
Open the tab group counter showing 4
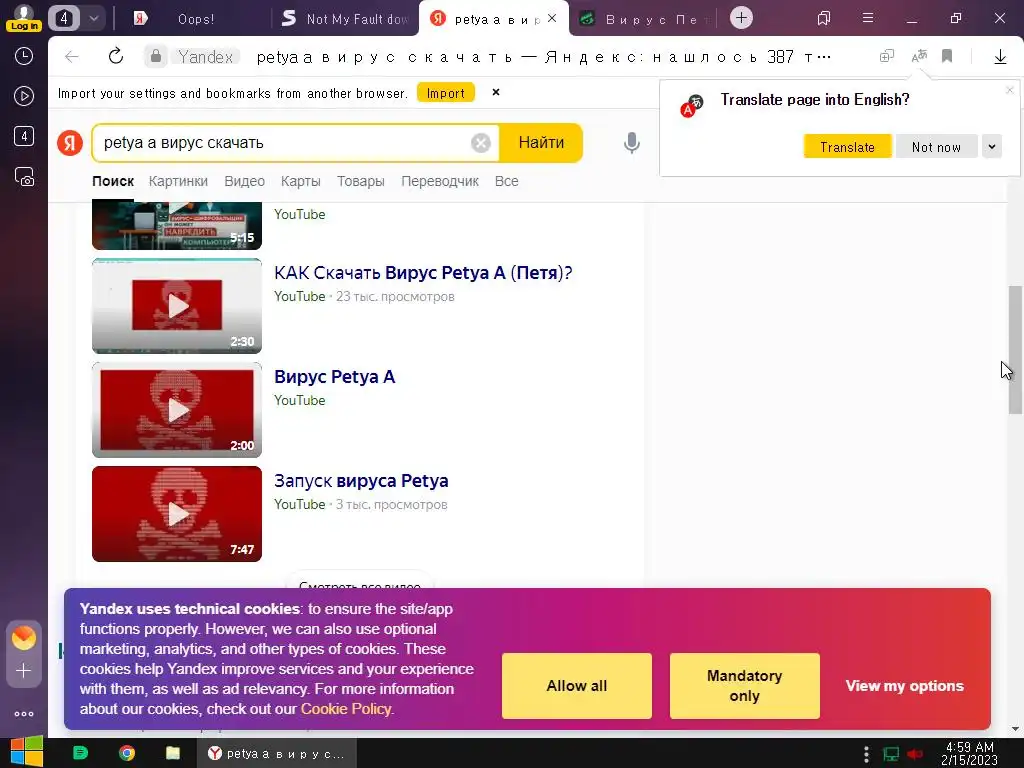[x=63, y=18]
